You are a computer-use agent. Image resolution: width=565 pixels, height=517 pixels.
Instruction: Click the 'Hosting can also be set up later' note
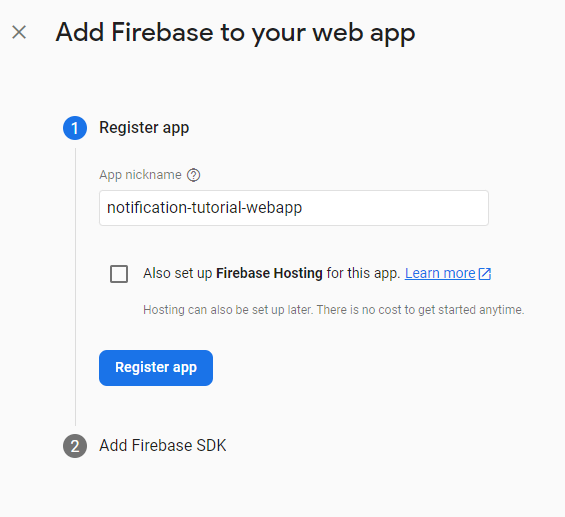click(334, 310)
